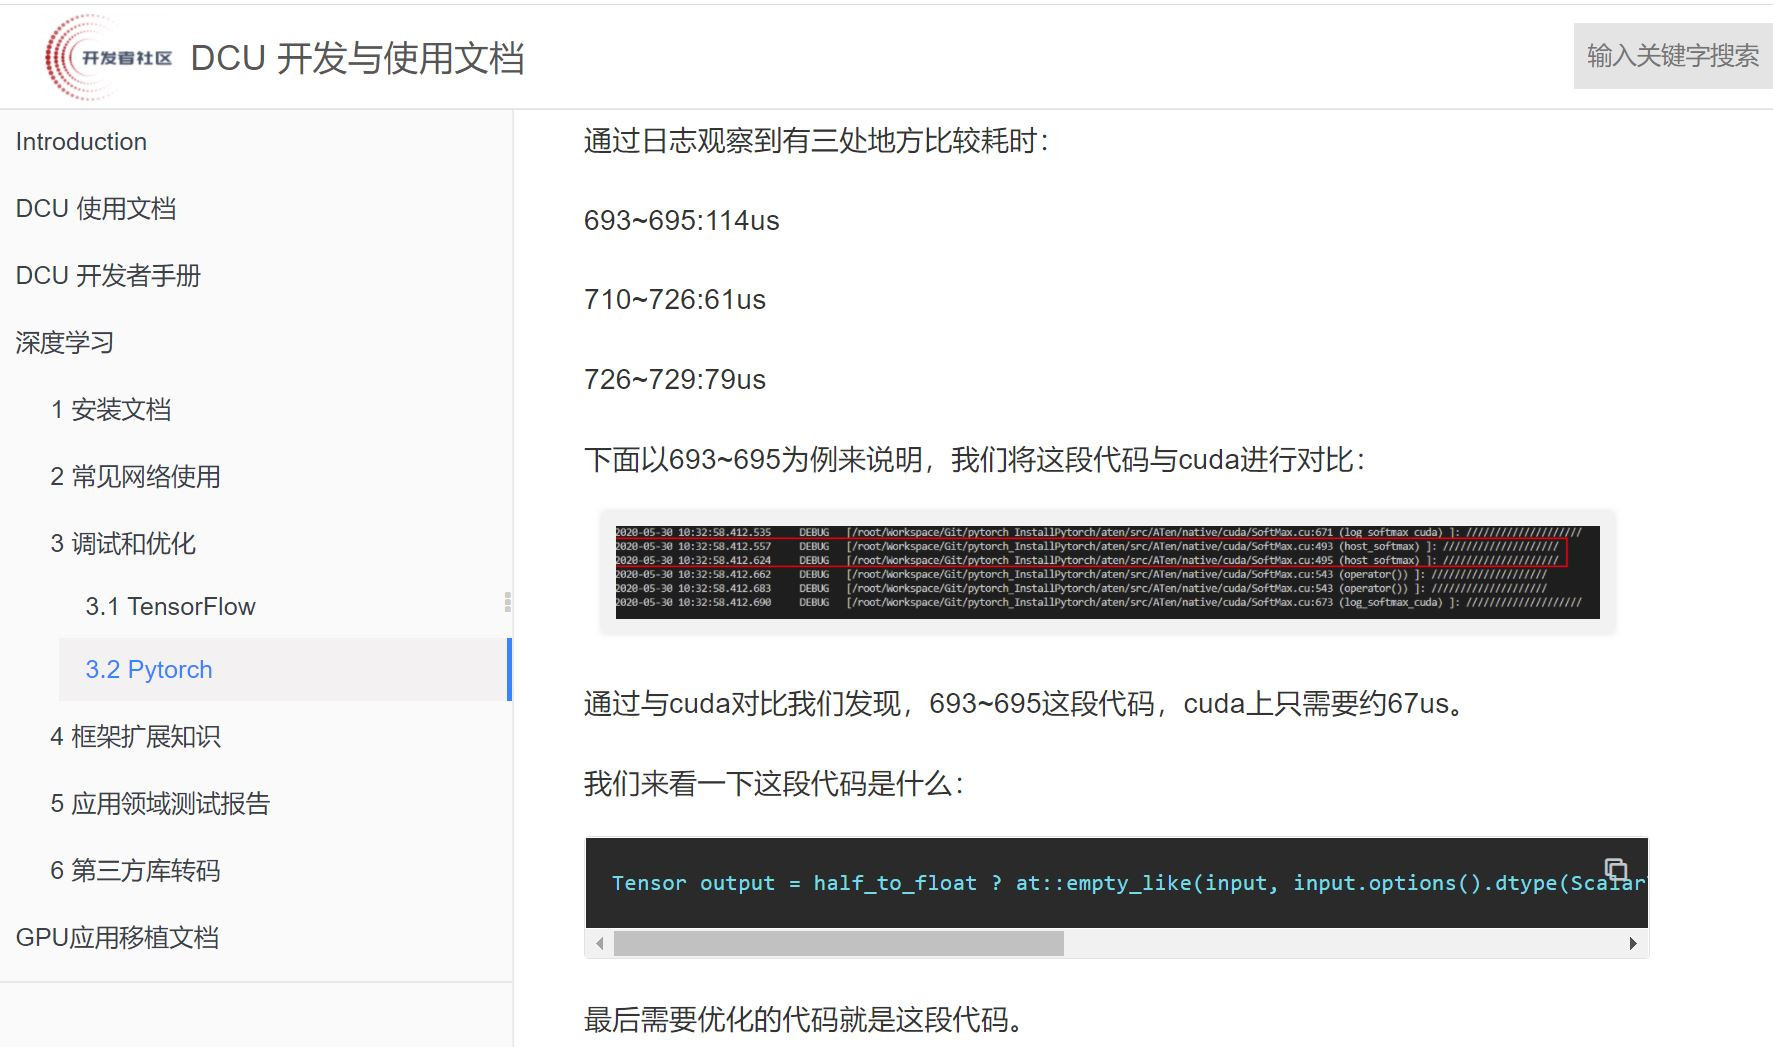Copy the code block with copy icon
Screen dimensions: 1773x1047
point(1615,869)
